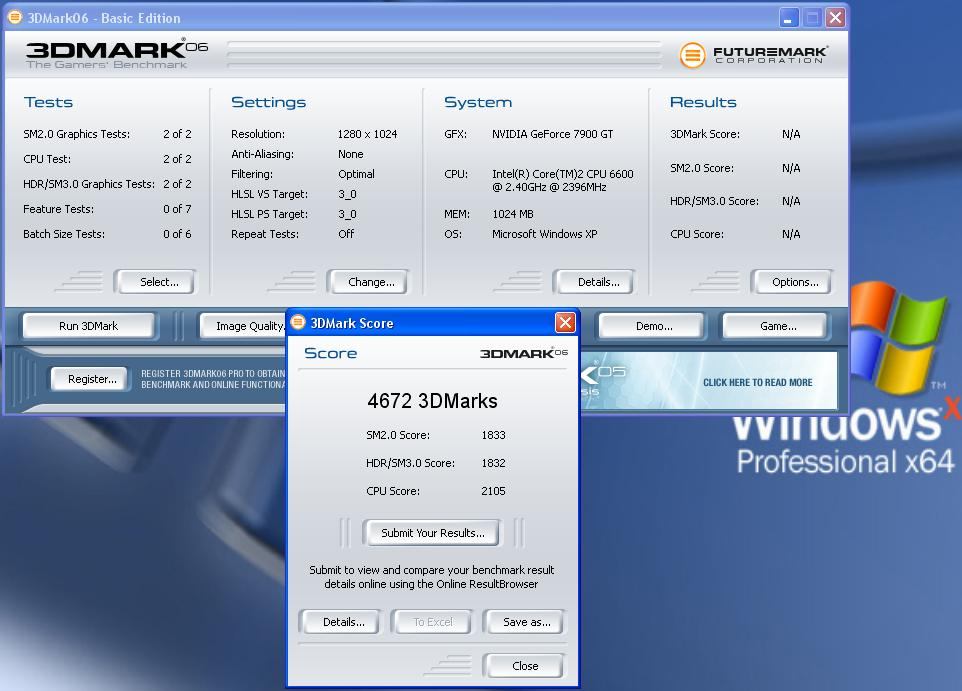The width and height of the screenshot is (962, 691).
Task: Click Microsoft Windows XP OS text
Action: (544, 234)
